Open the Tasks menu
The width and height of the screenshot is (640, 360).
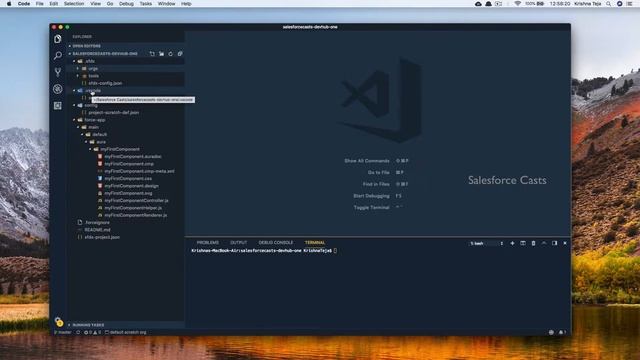pos(146,4)
